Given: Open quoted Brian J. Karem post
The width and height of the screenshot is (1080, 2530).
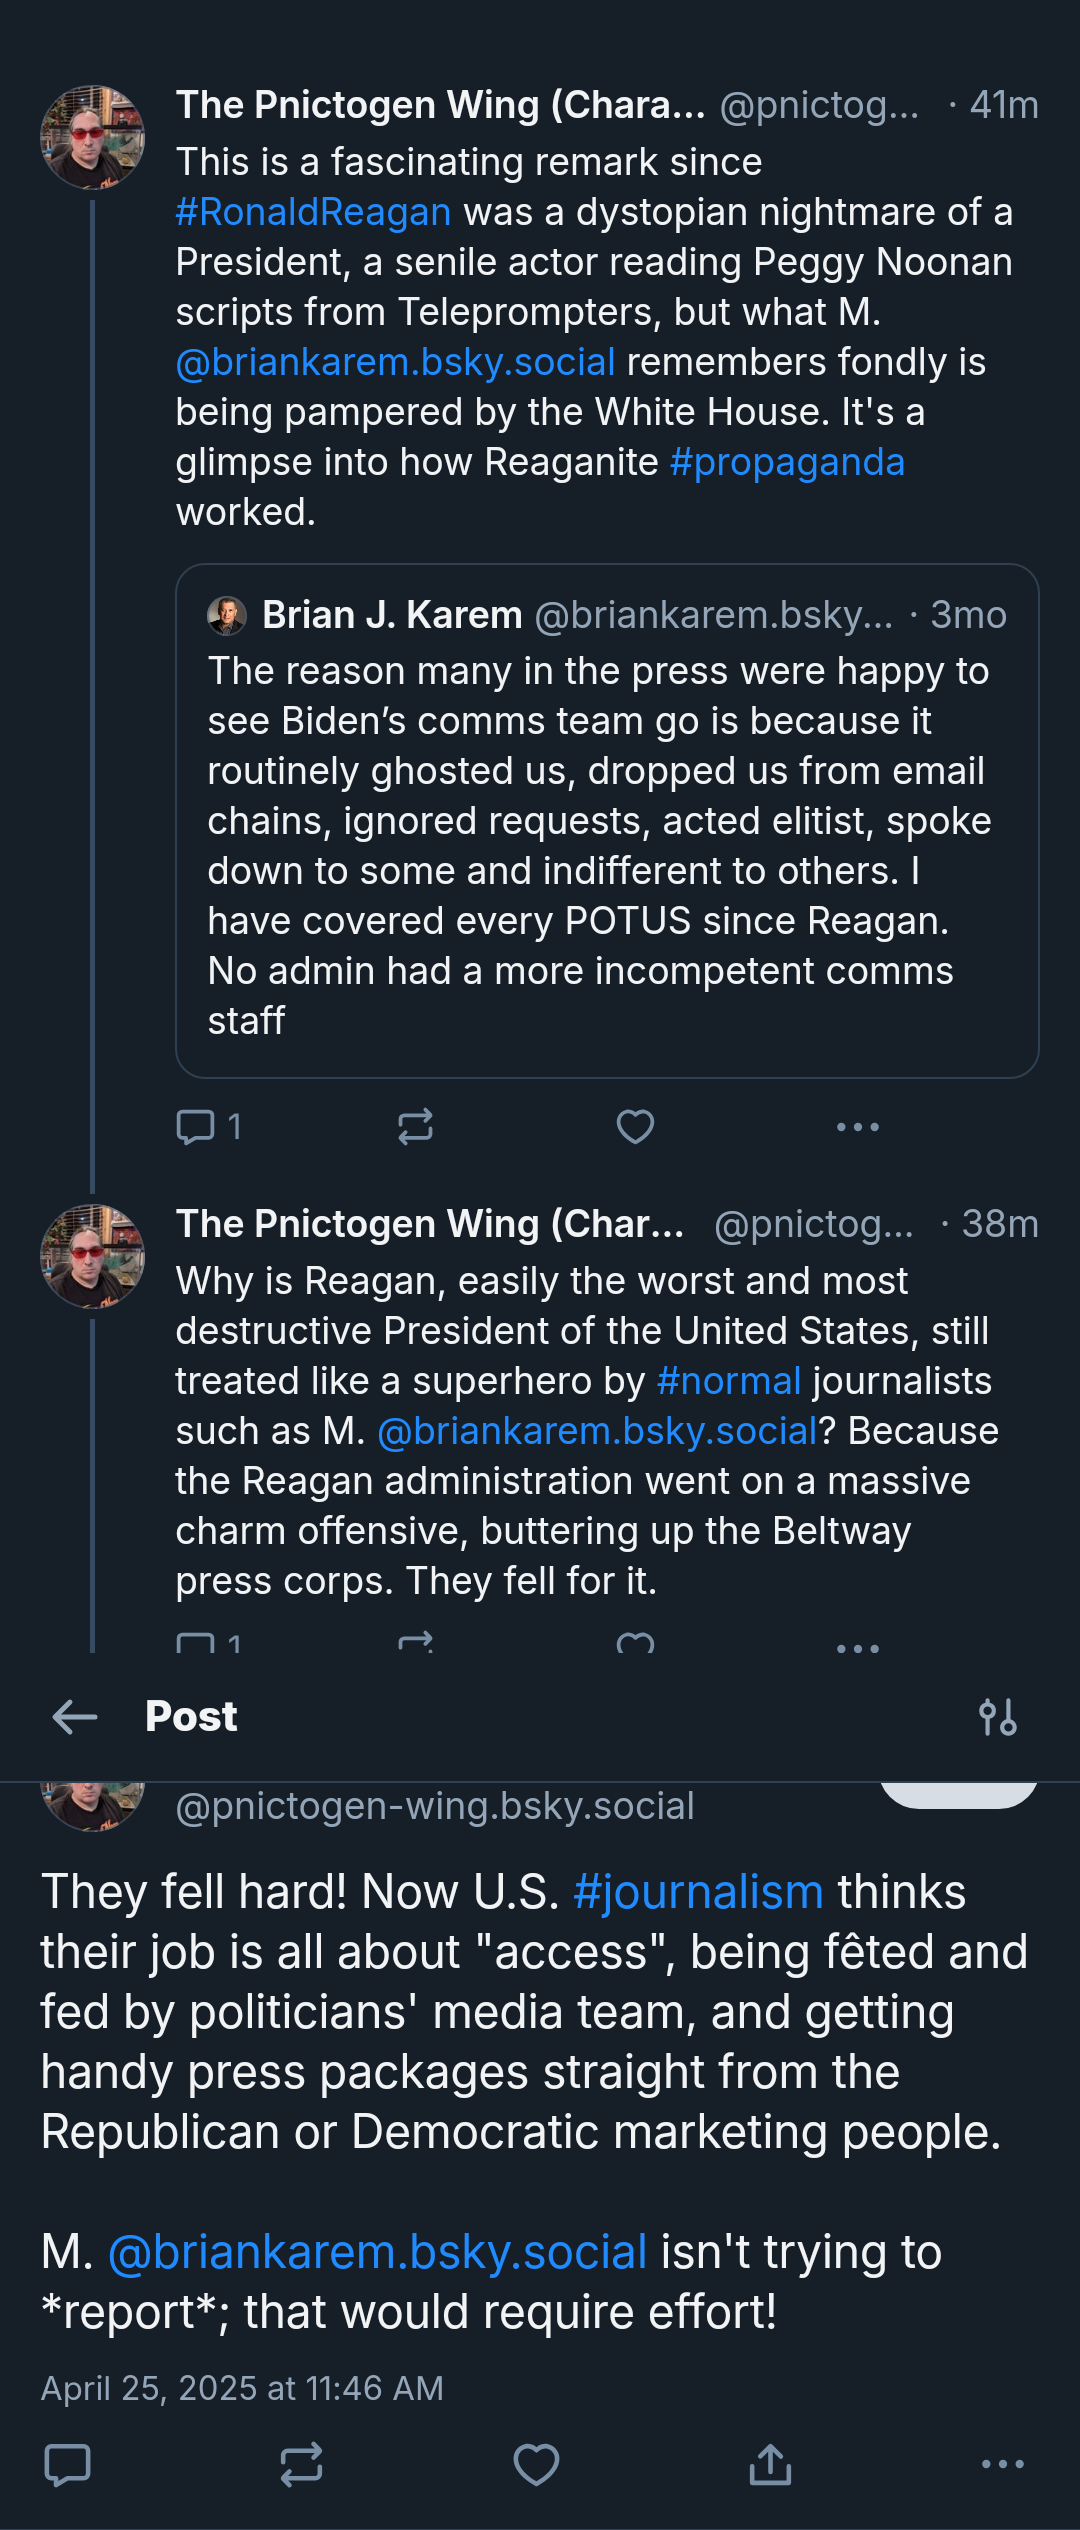Looking at the screenshot, I should pyautogui.click(x=607, y=821).
